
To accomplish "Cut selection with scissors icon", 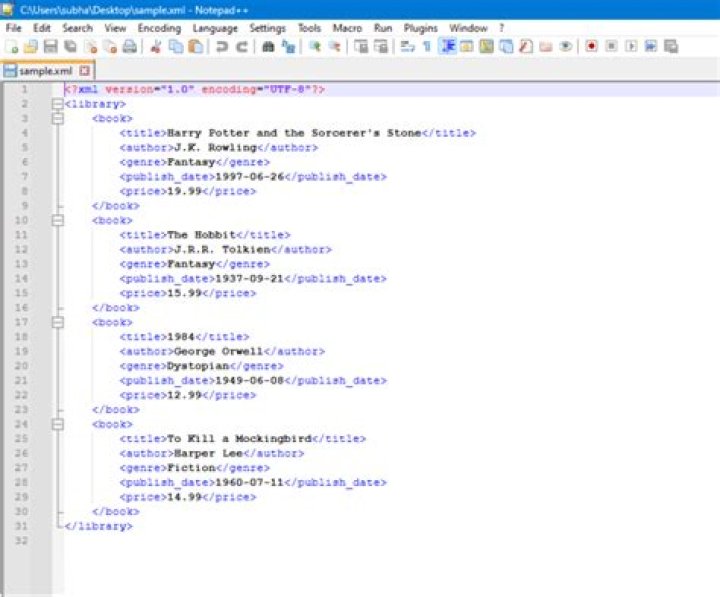I will click(156, 46).
